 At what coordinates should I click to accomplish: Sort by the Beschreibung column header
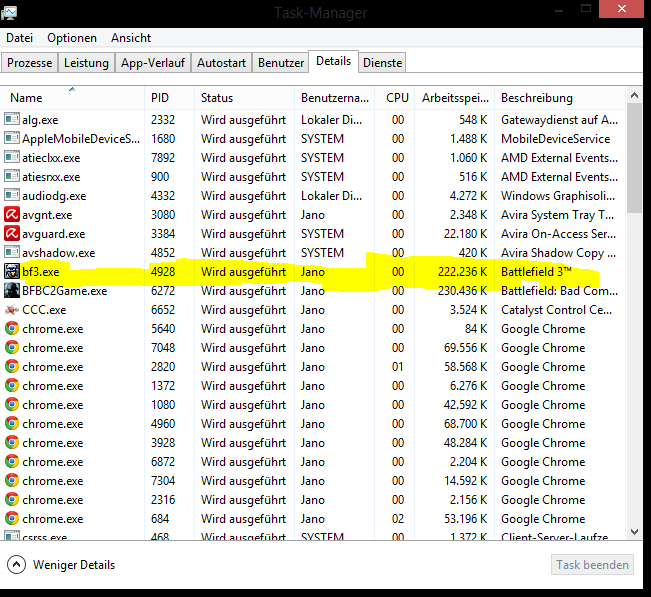tap(560, 98)
